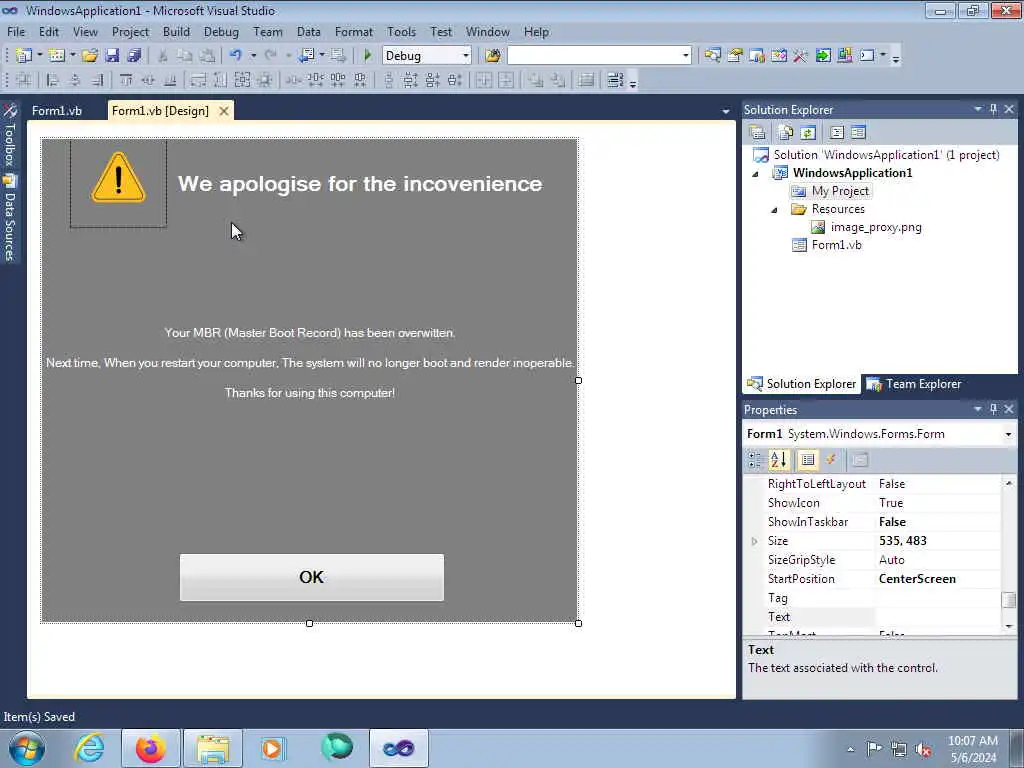Refresh the Solution Explorer
This screenshot has height=768, width=1024.
click(808, 133)
